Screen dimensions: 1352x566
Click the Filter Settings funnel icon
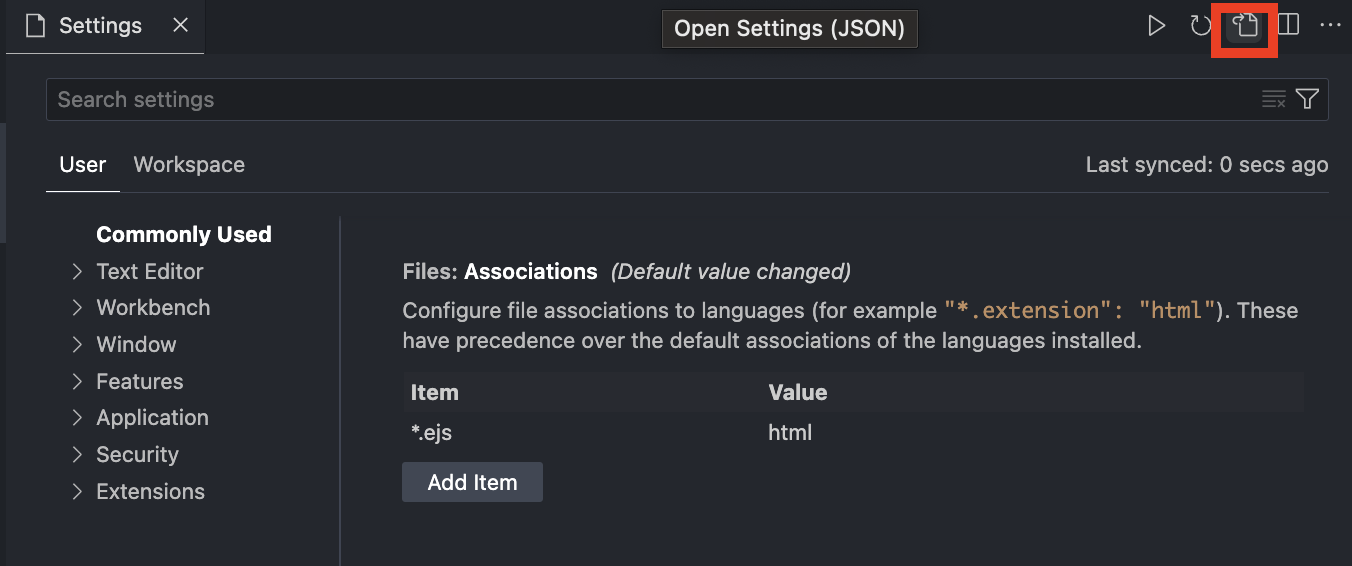click(1307, 99)
